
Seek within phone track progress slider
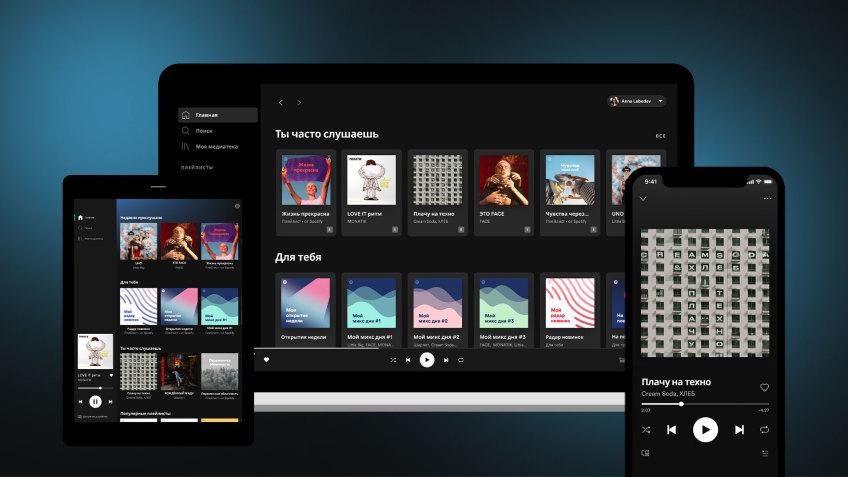point(705,404)
